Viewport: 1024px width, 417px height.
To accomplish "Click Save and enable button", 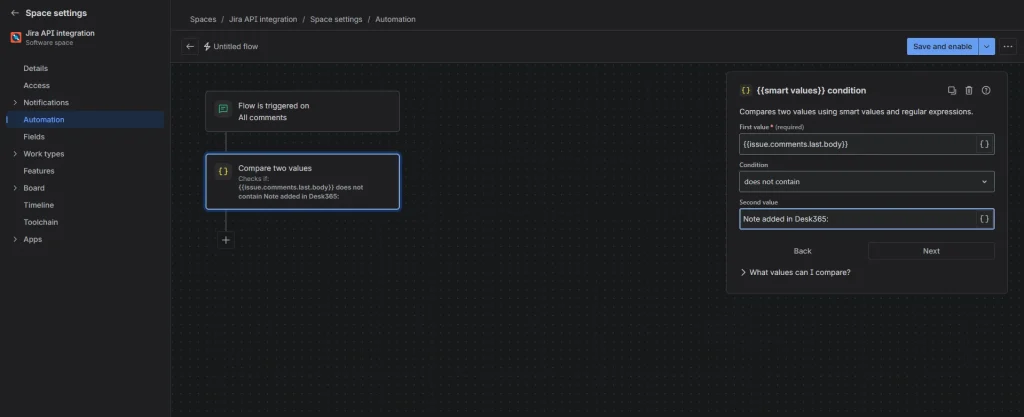I will [942, 46].
